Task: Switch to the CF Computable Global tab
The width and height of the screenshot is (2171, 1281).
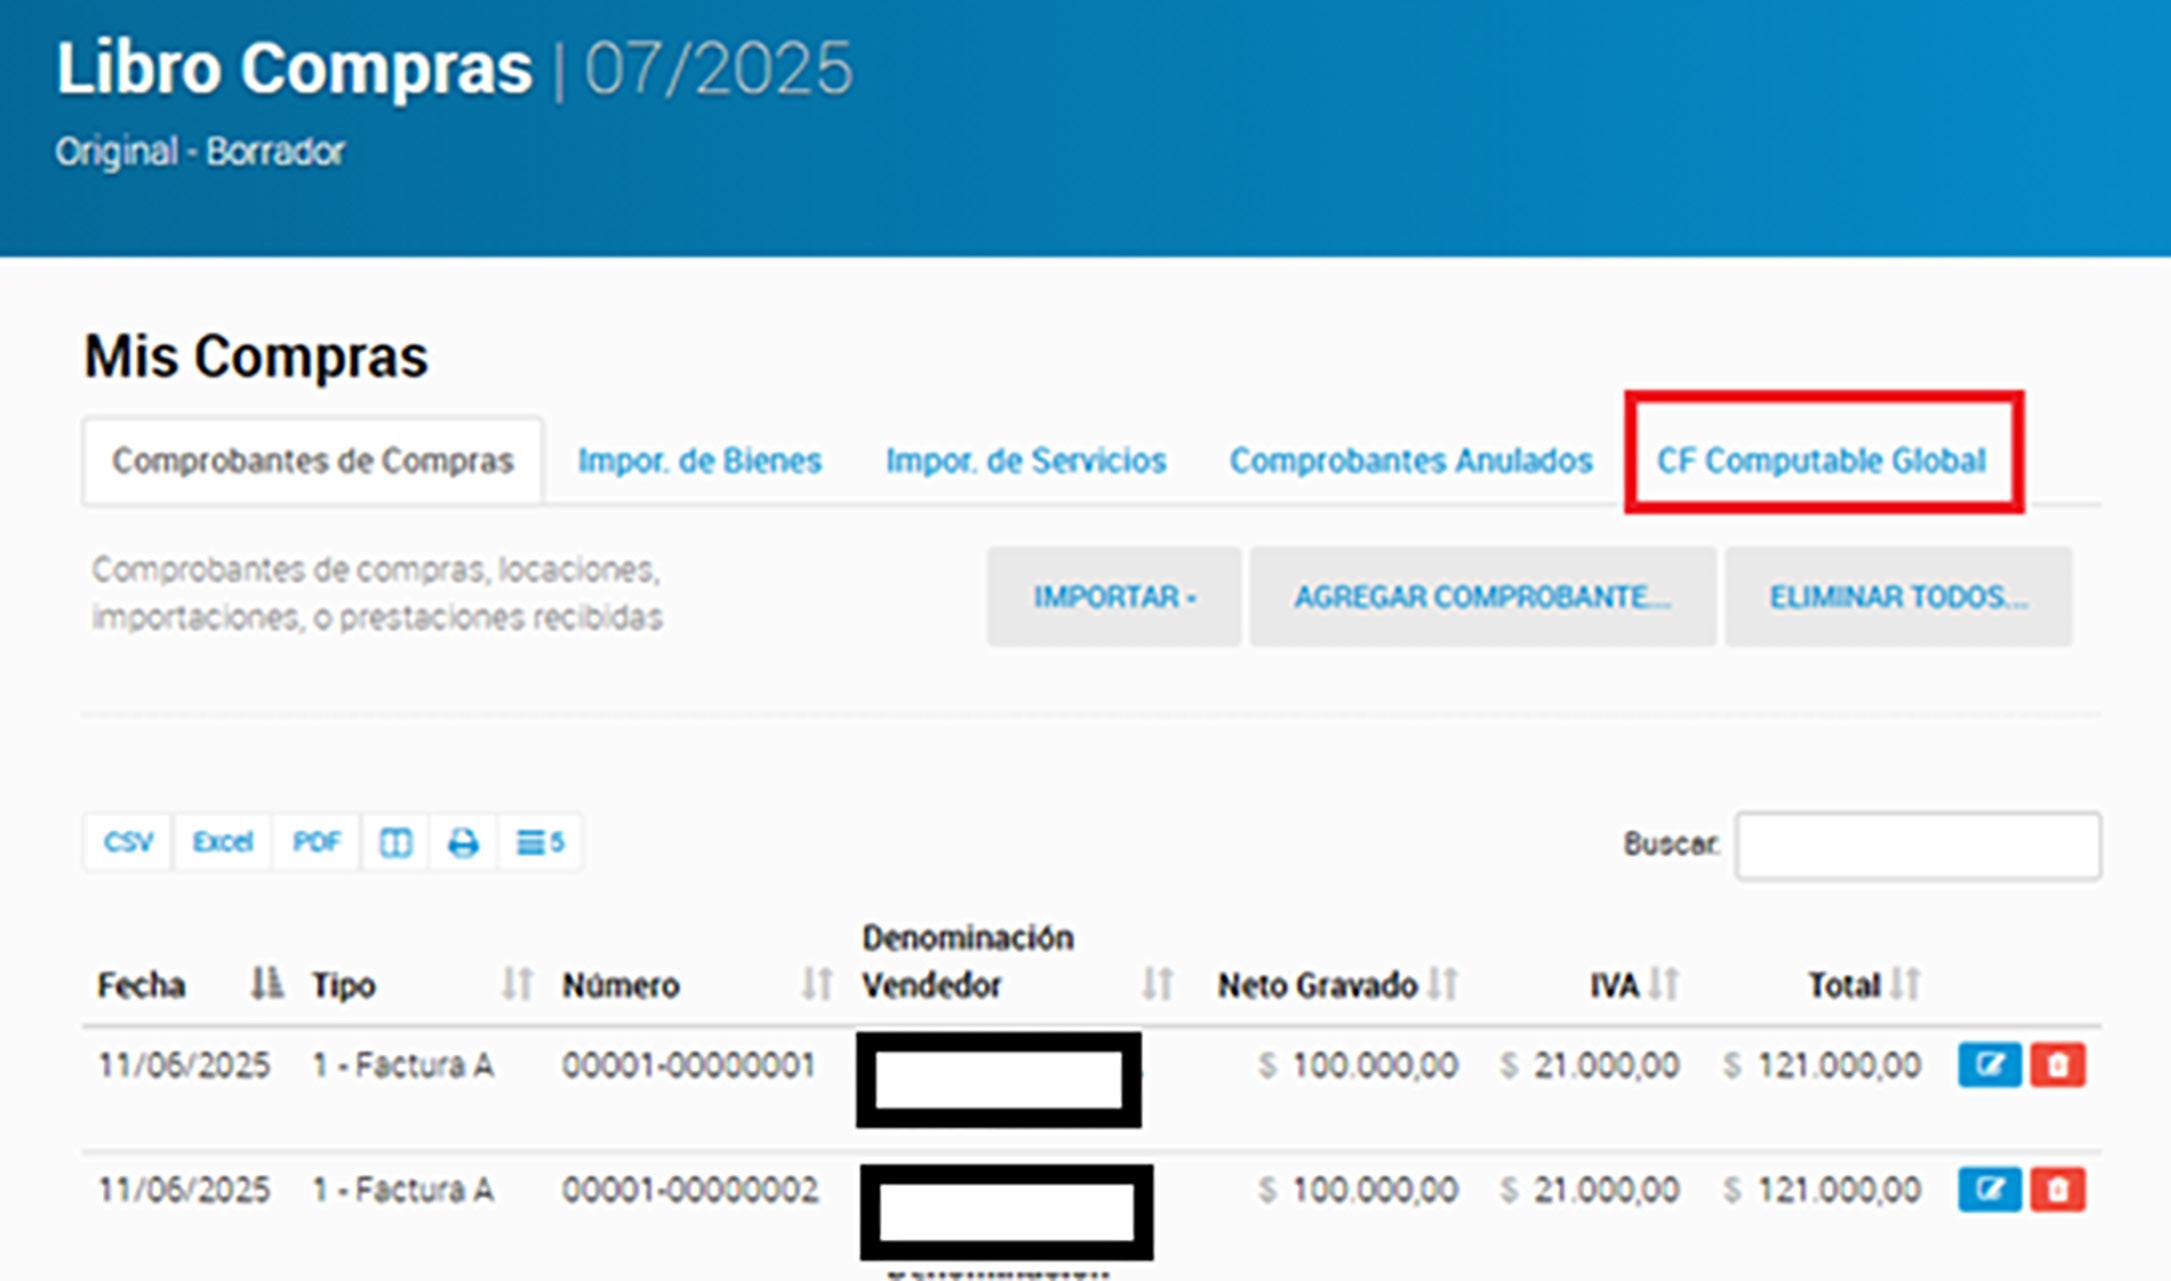Action: (x=1821, y=461)
